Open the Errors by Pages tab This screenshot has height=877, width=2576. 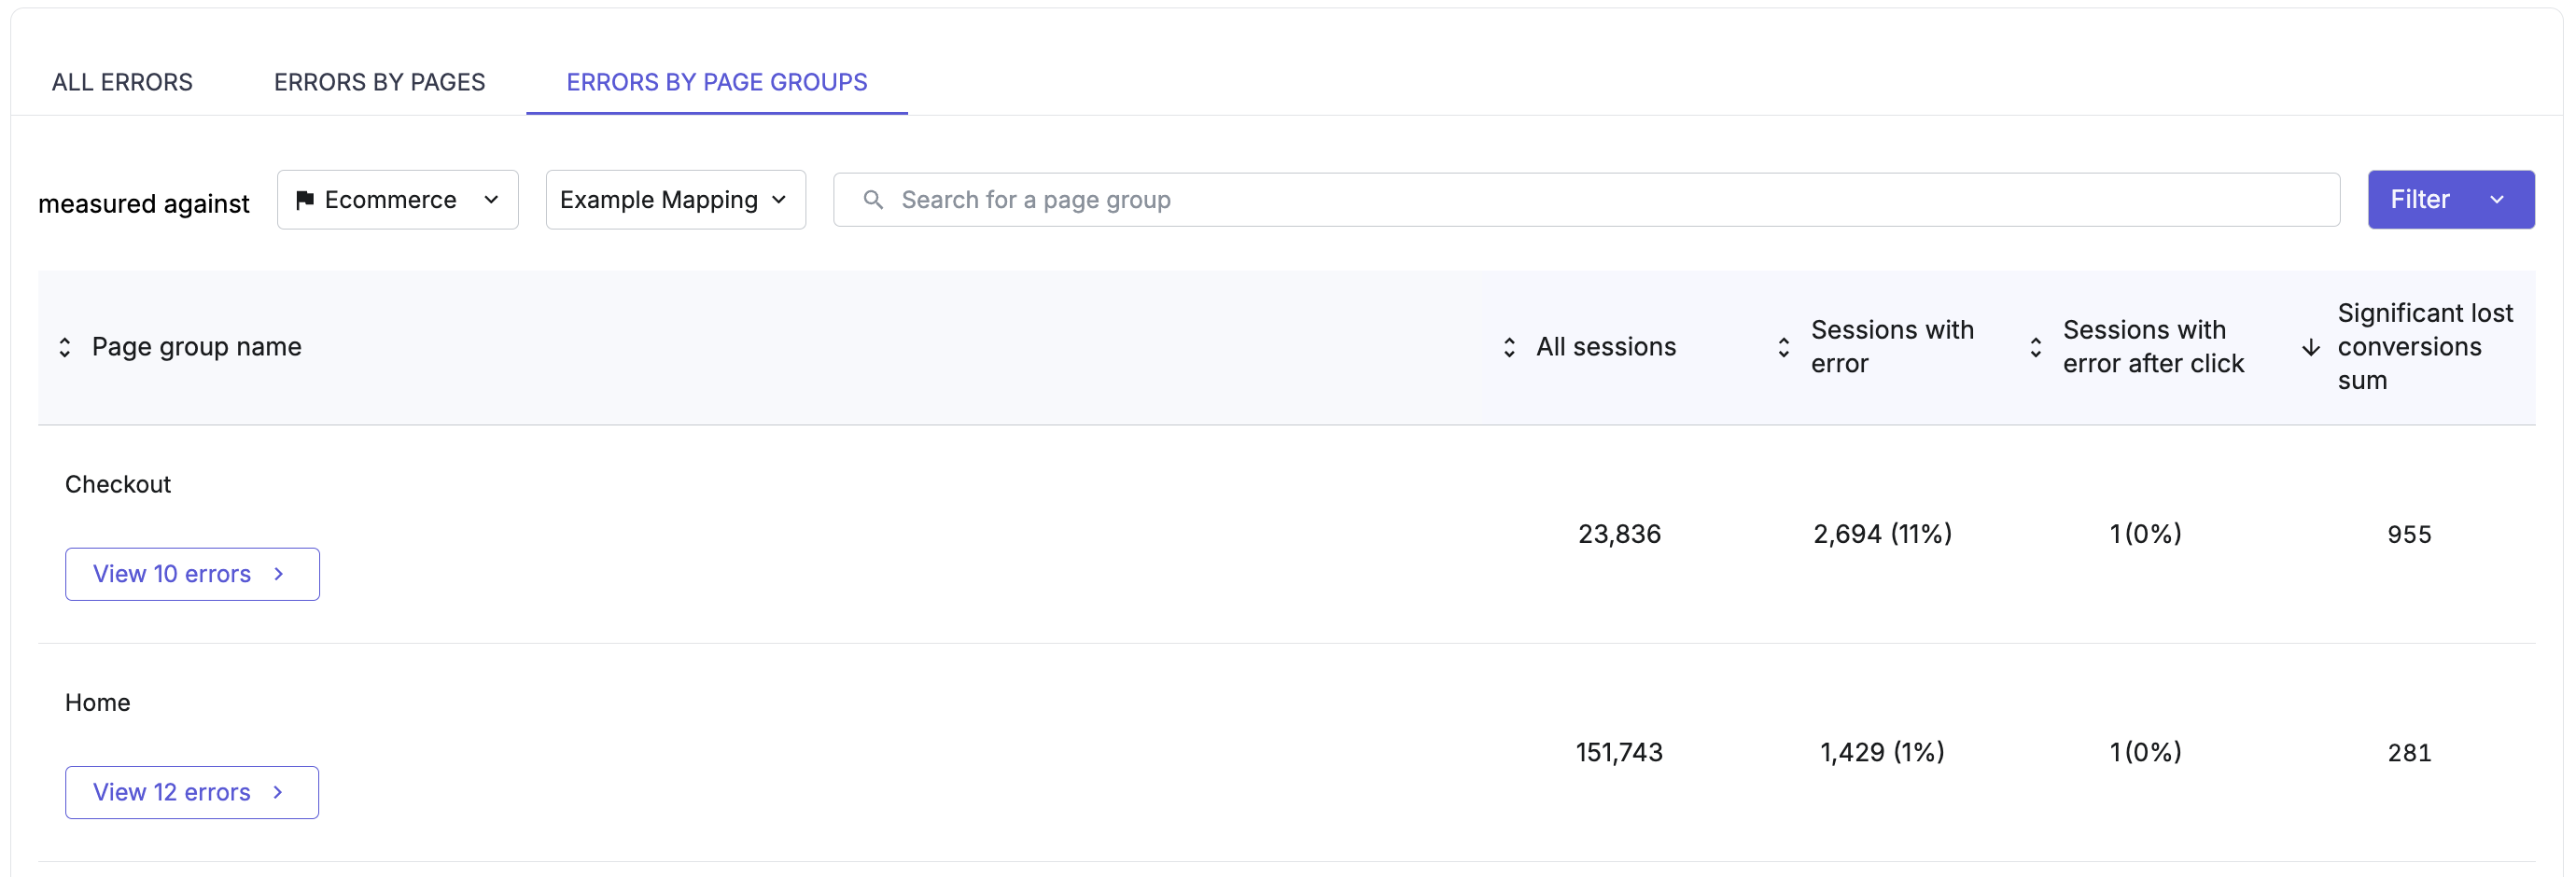(379, 82)
